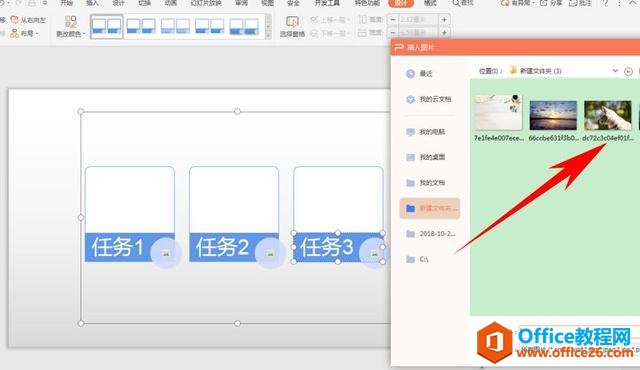Open the 我的桌面 desktop folder

coord(426,157)
